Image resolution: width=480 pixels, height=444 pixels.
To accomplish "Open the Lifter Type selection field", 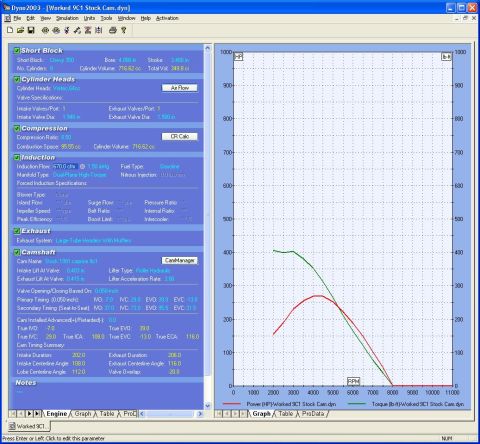I will pos(153,270).
